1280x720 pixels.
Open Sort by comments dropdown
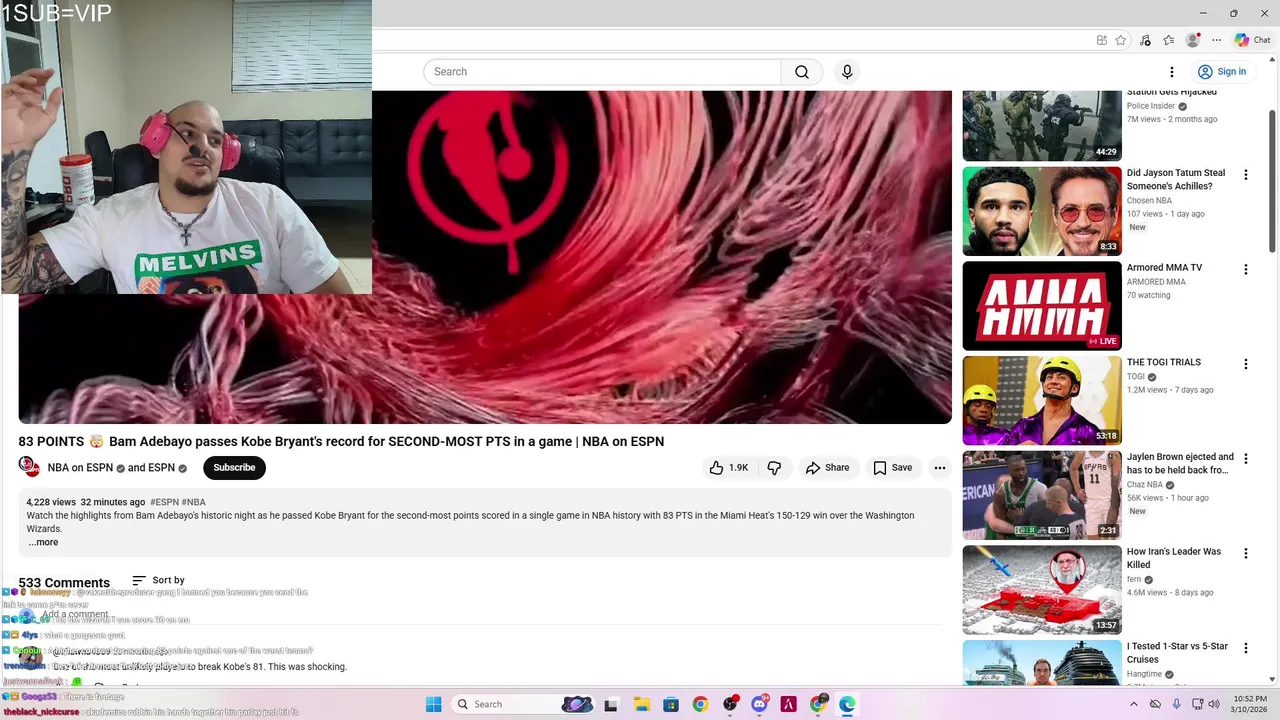click(x=158, y=580)
